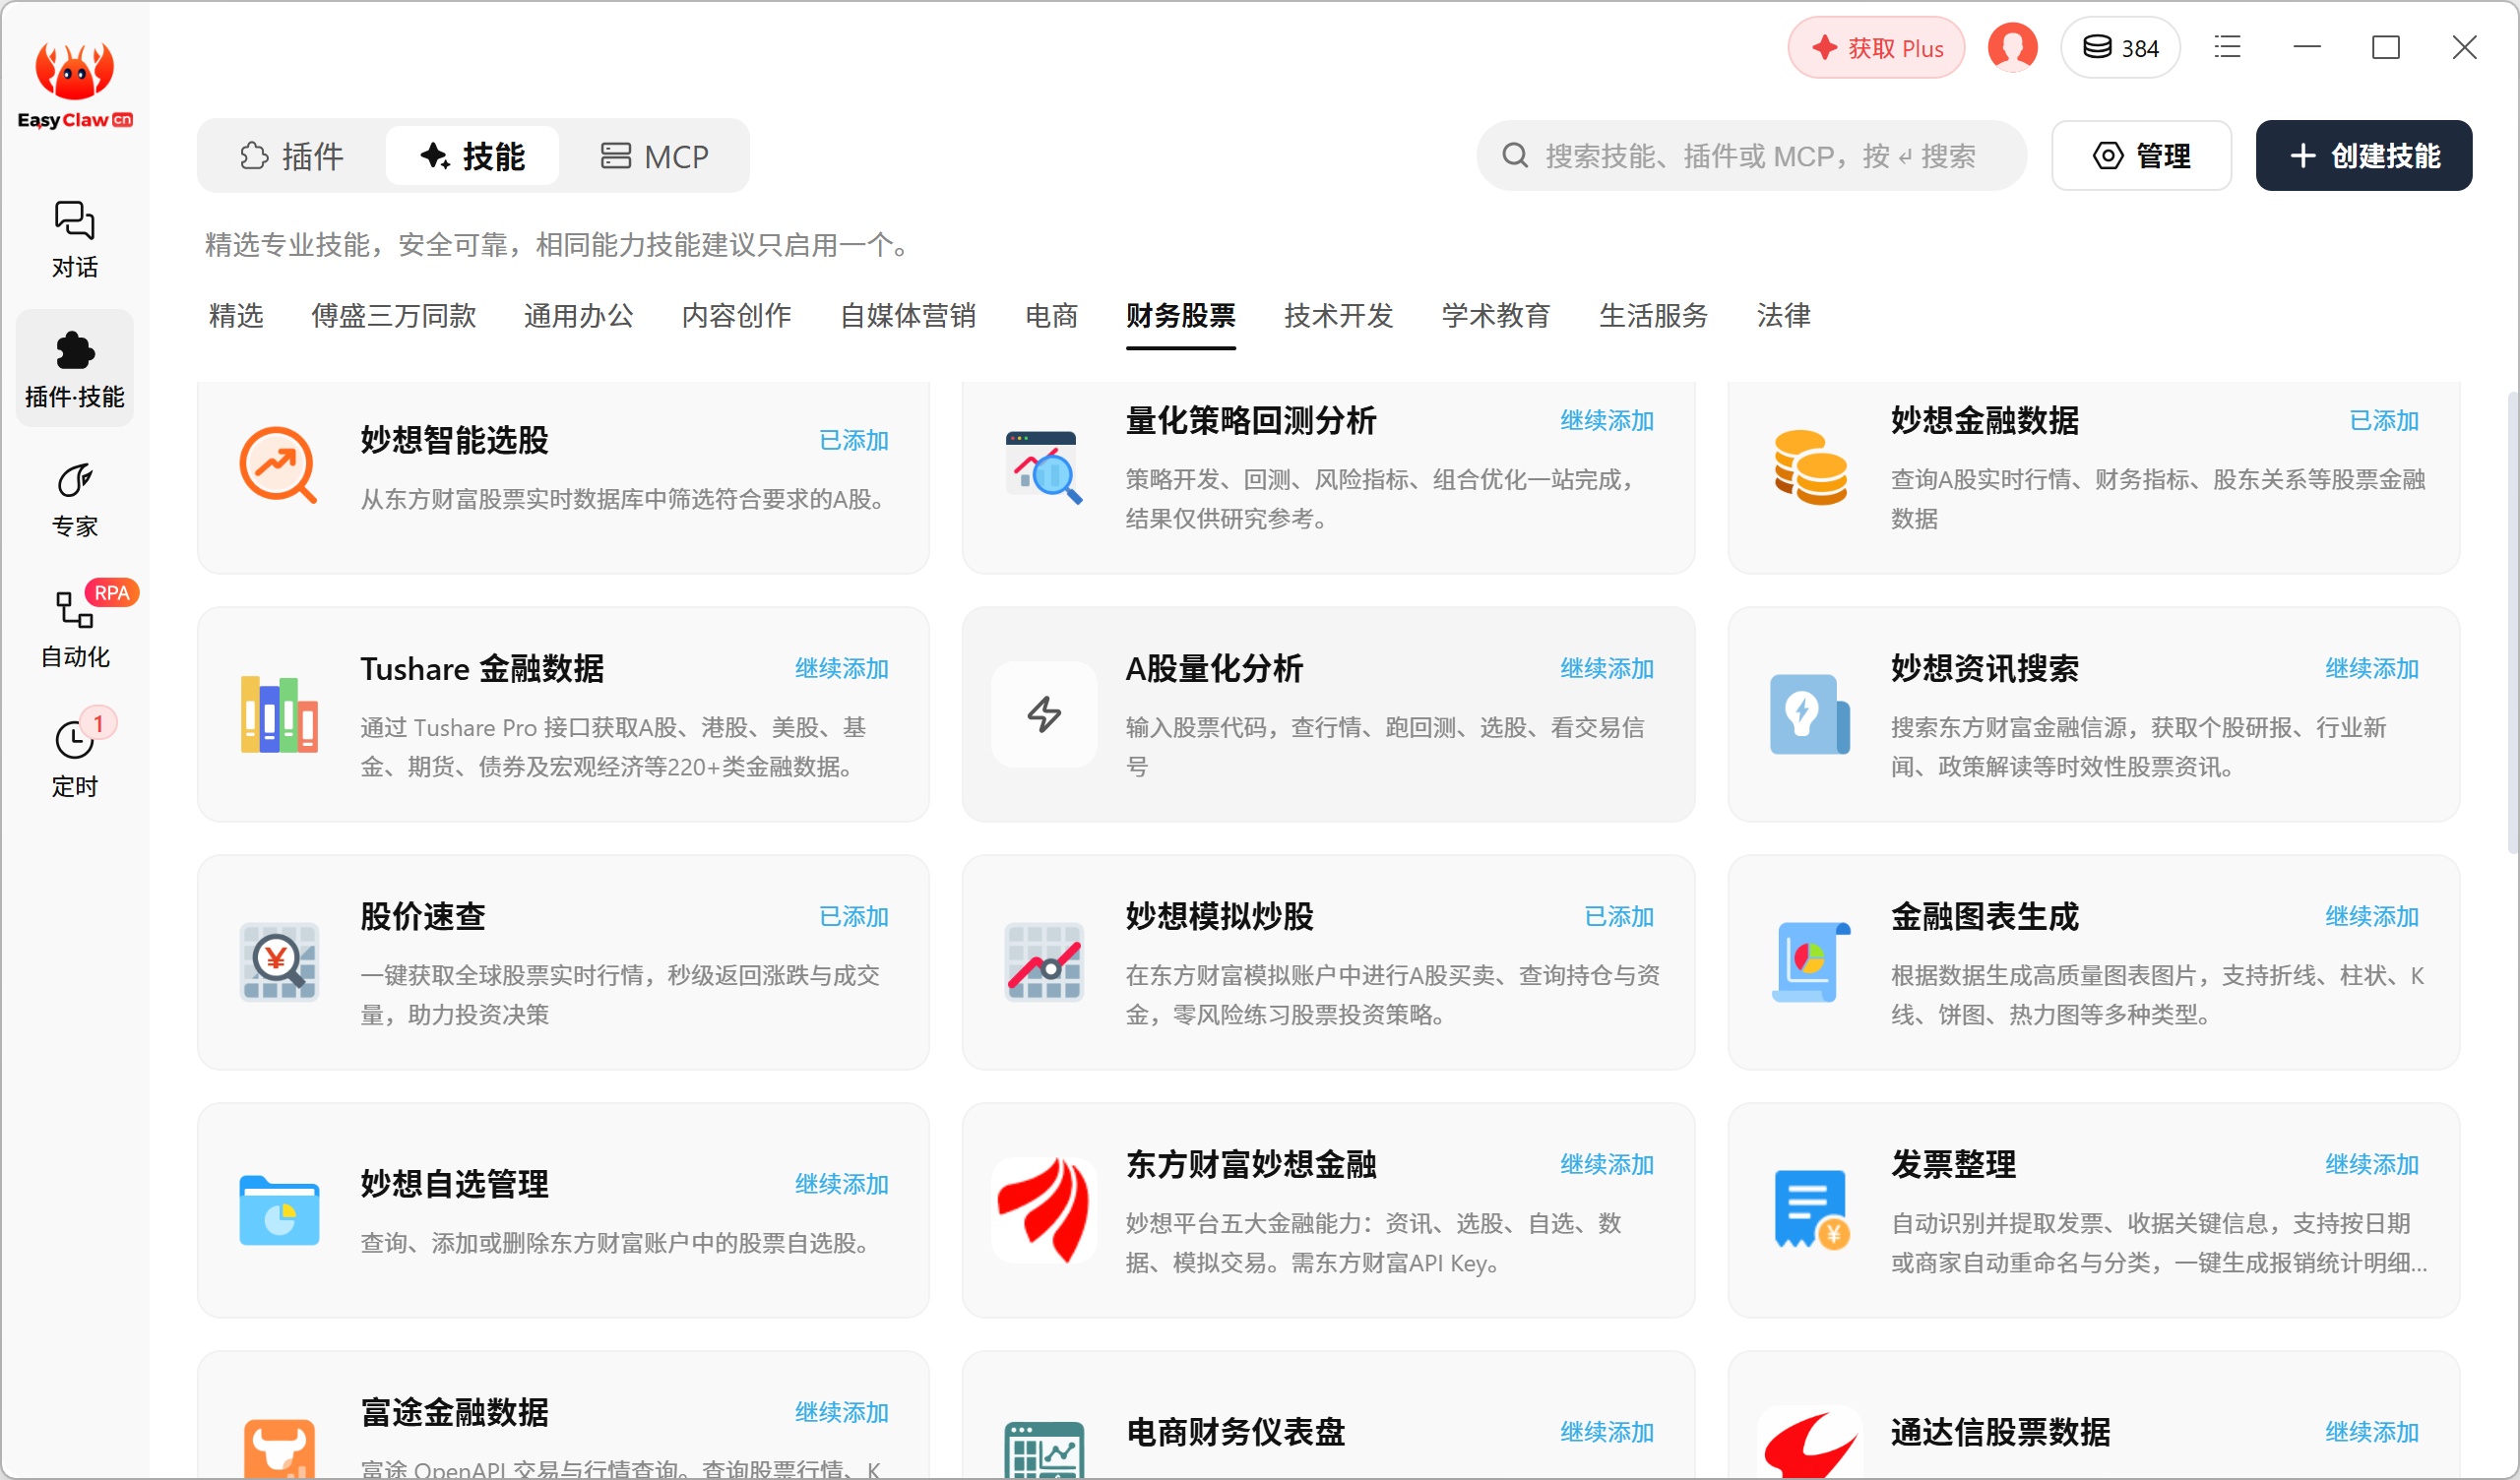Image resolution: width=2520 pixels, height=1480 pixels.
Task: Click the 股价速查 yen magnifier icon
Action: tap(278, 962)
